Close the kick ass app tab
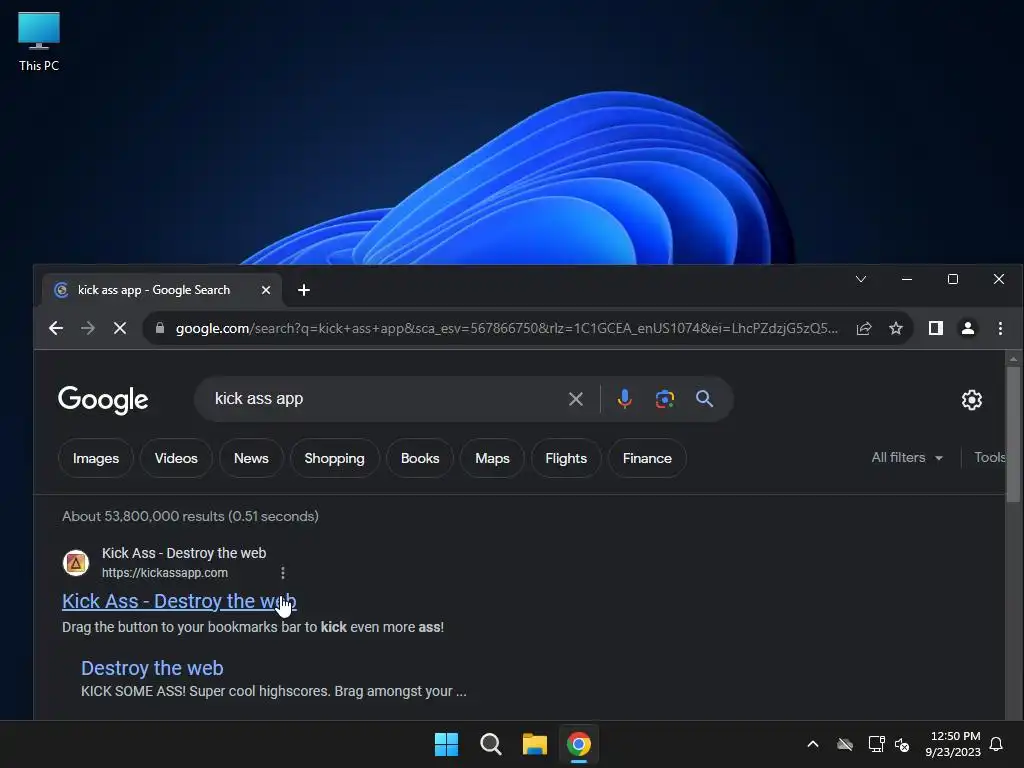The width and height of the screenshot is (1024, 768). click(266, 290)
